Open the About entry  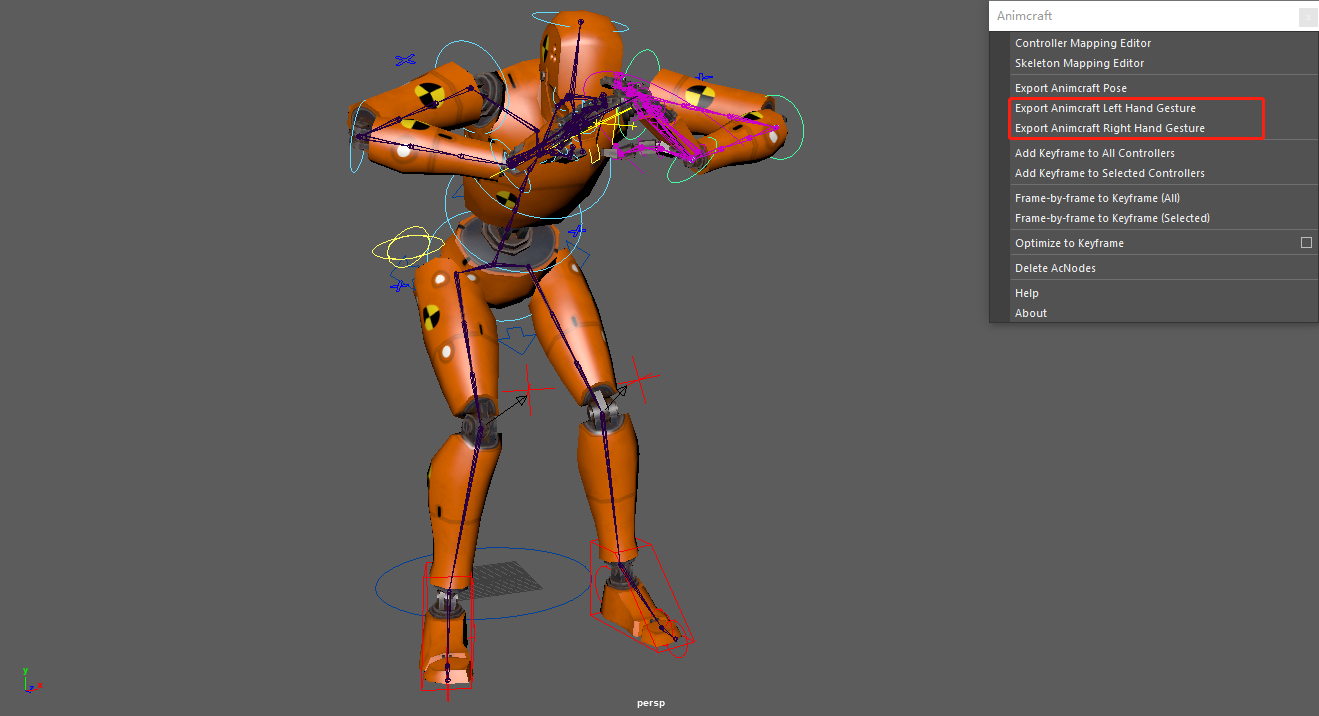click(1031, 313)
